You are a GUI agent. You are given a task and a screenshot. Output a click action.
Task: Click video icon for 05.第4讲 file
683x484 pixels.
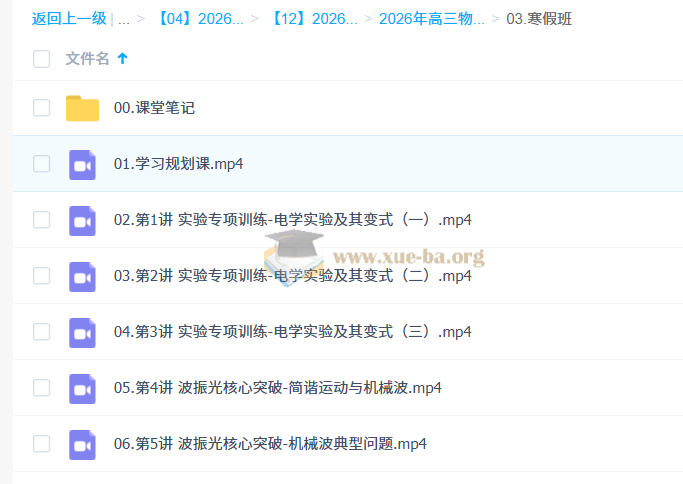tap(82, 388)
